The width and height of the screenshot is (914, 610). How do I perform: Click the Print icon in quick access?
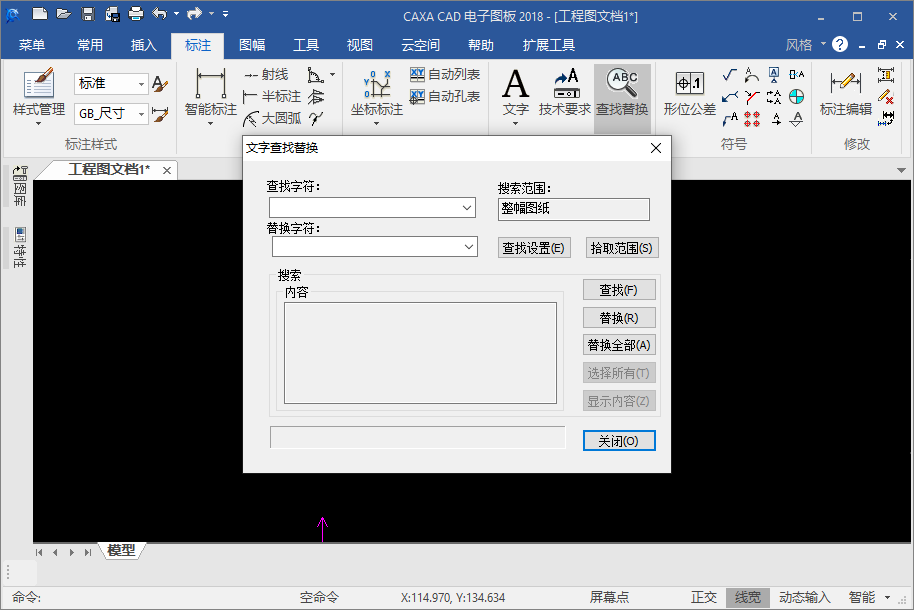(136, 14)
